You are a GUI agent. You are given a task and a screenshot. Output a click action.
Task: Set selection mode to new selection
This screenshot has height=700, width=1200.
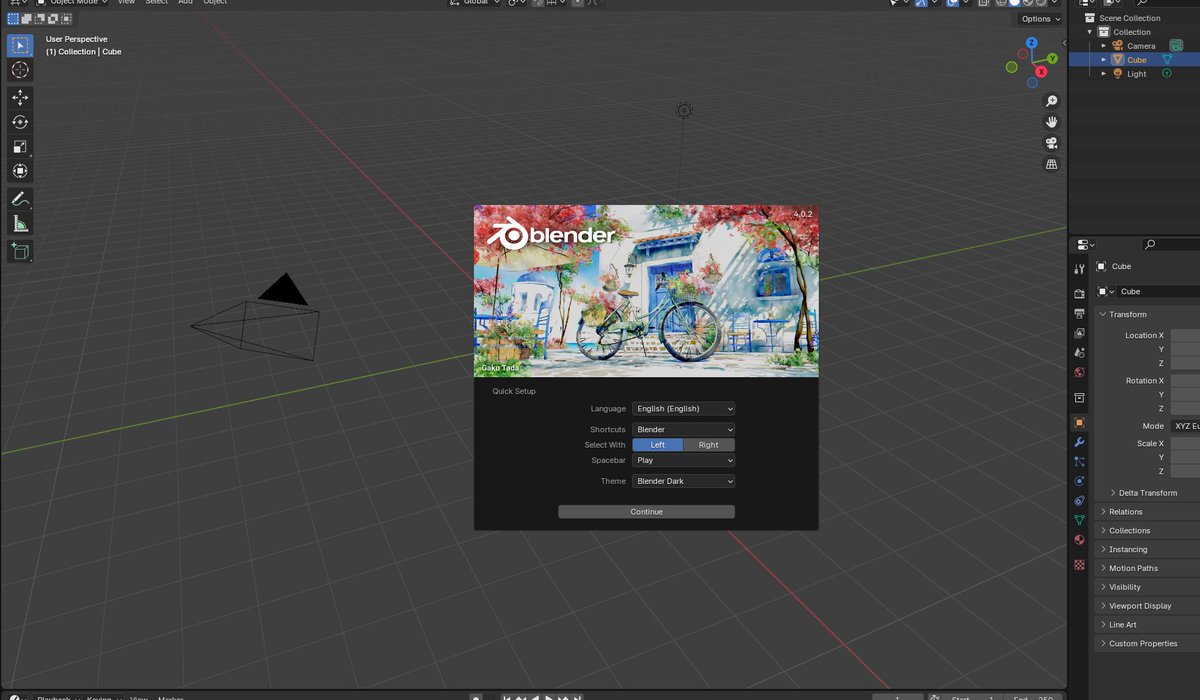13,19
